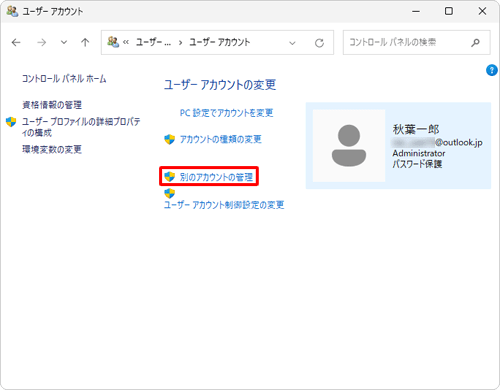Open アカウントの種類の変更 link
The width and height of the screenshot is (500, 390).
tap(221, 139)
